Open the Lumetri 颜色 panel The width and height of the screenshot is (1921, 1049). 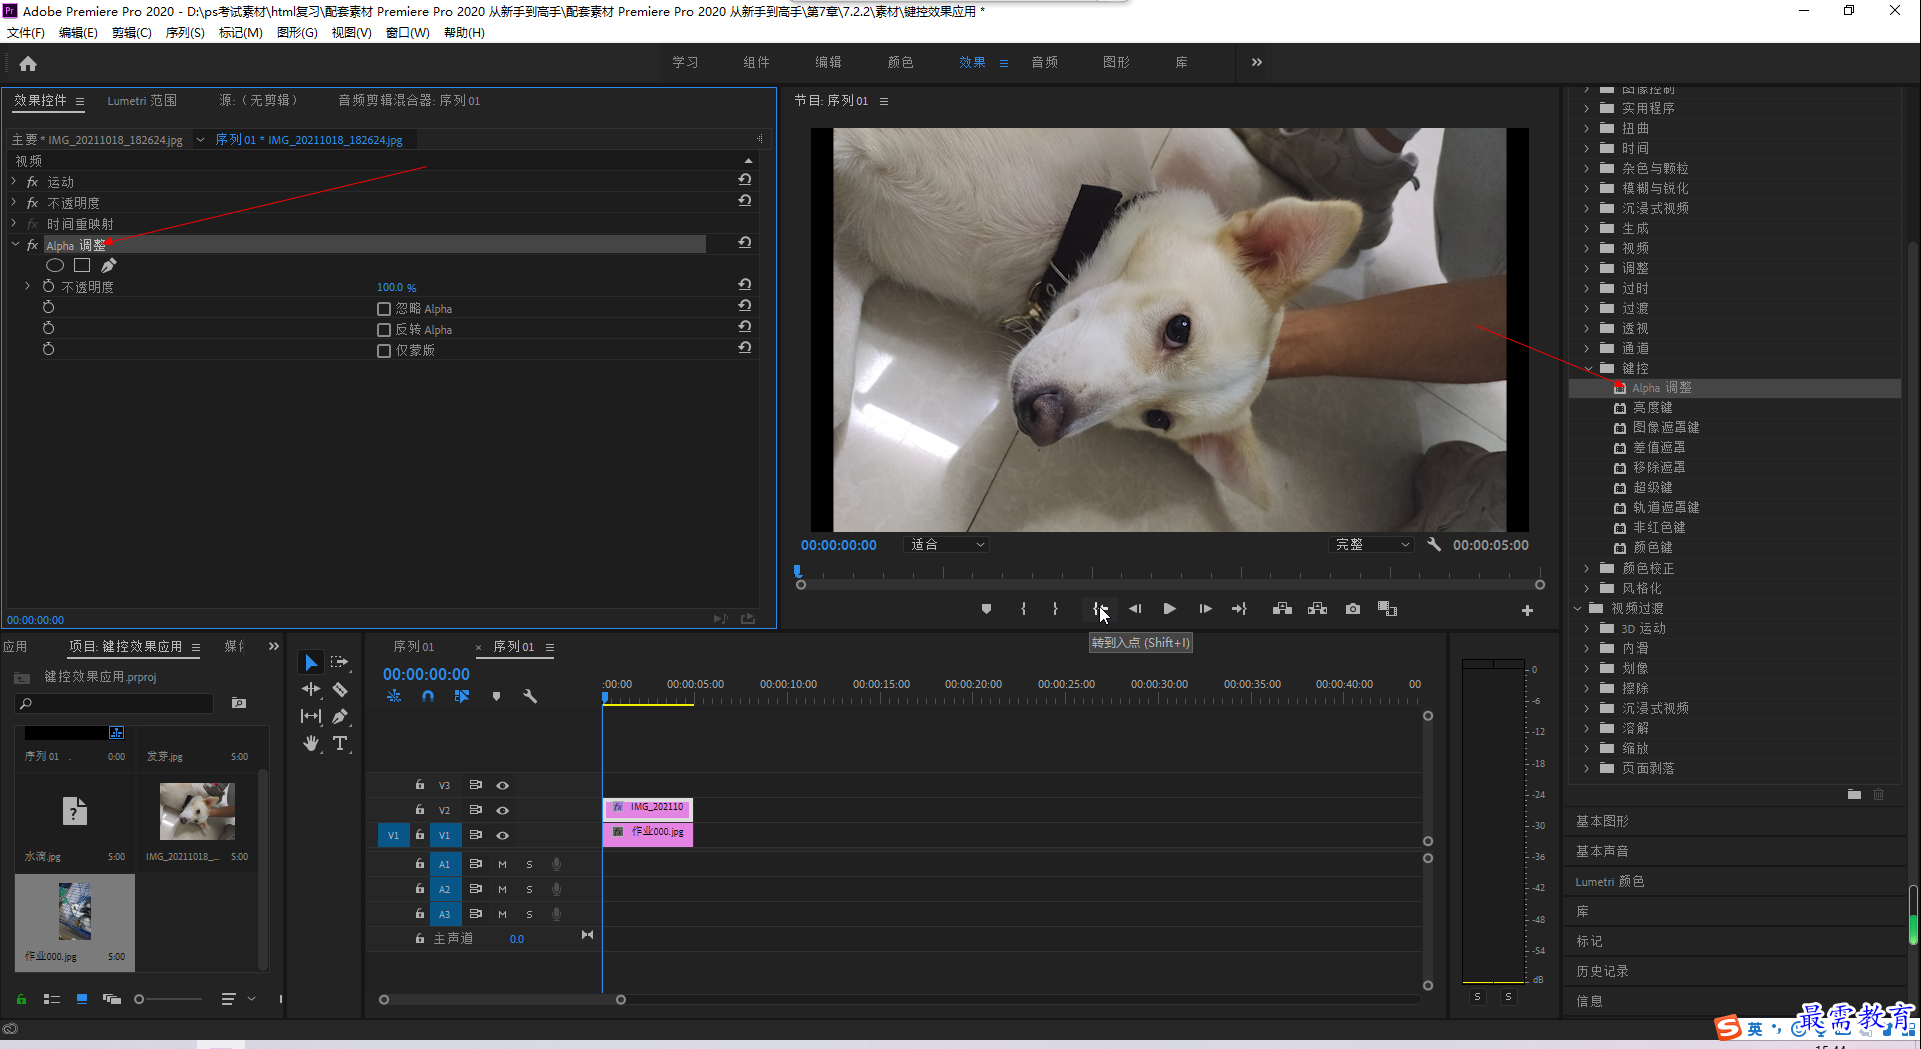pos(1610,882)
